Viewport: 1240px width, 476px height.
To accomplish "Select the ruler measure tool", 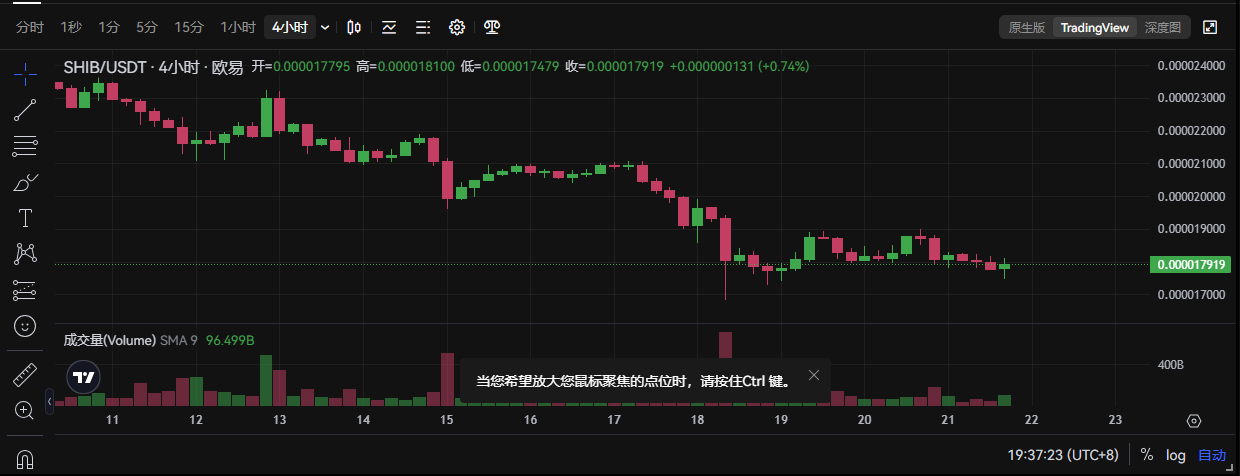I will pyautogui.click(x=25, y=376).
